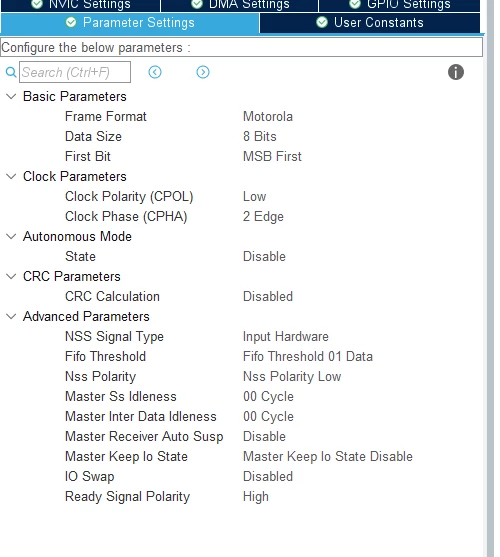Select the CRC Calculation label
The height and width of the screenshot is (557, 500).
[112, 296]
